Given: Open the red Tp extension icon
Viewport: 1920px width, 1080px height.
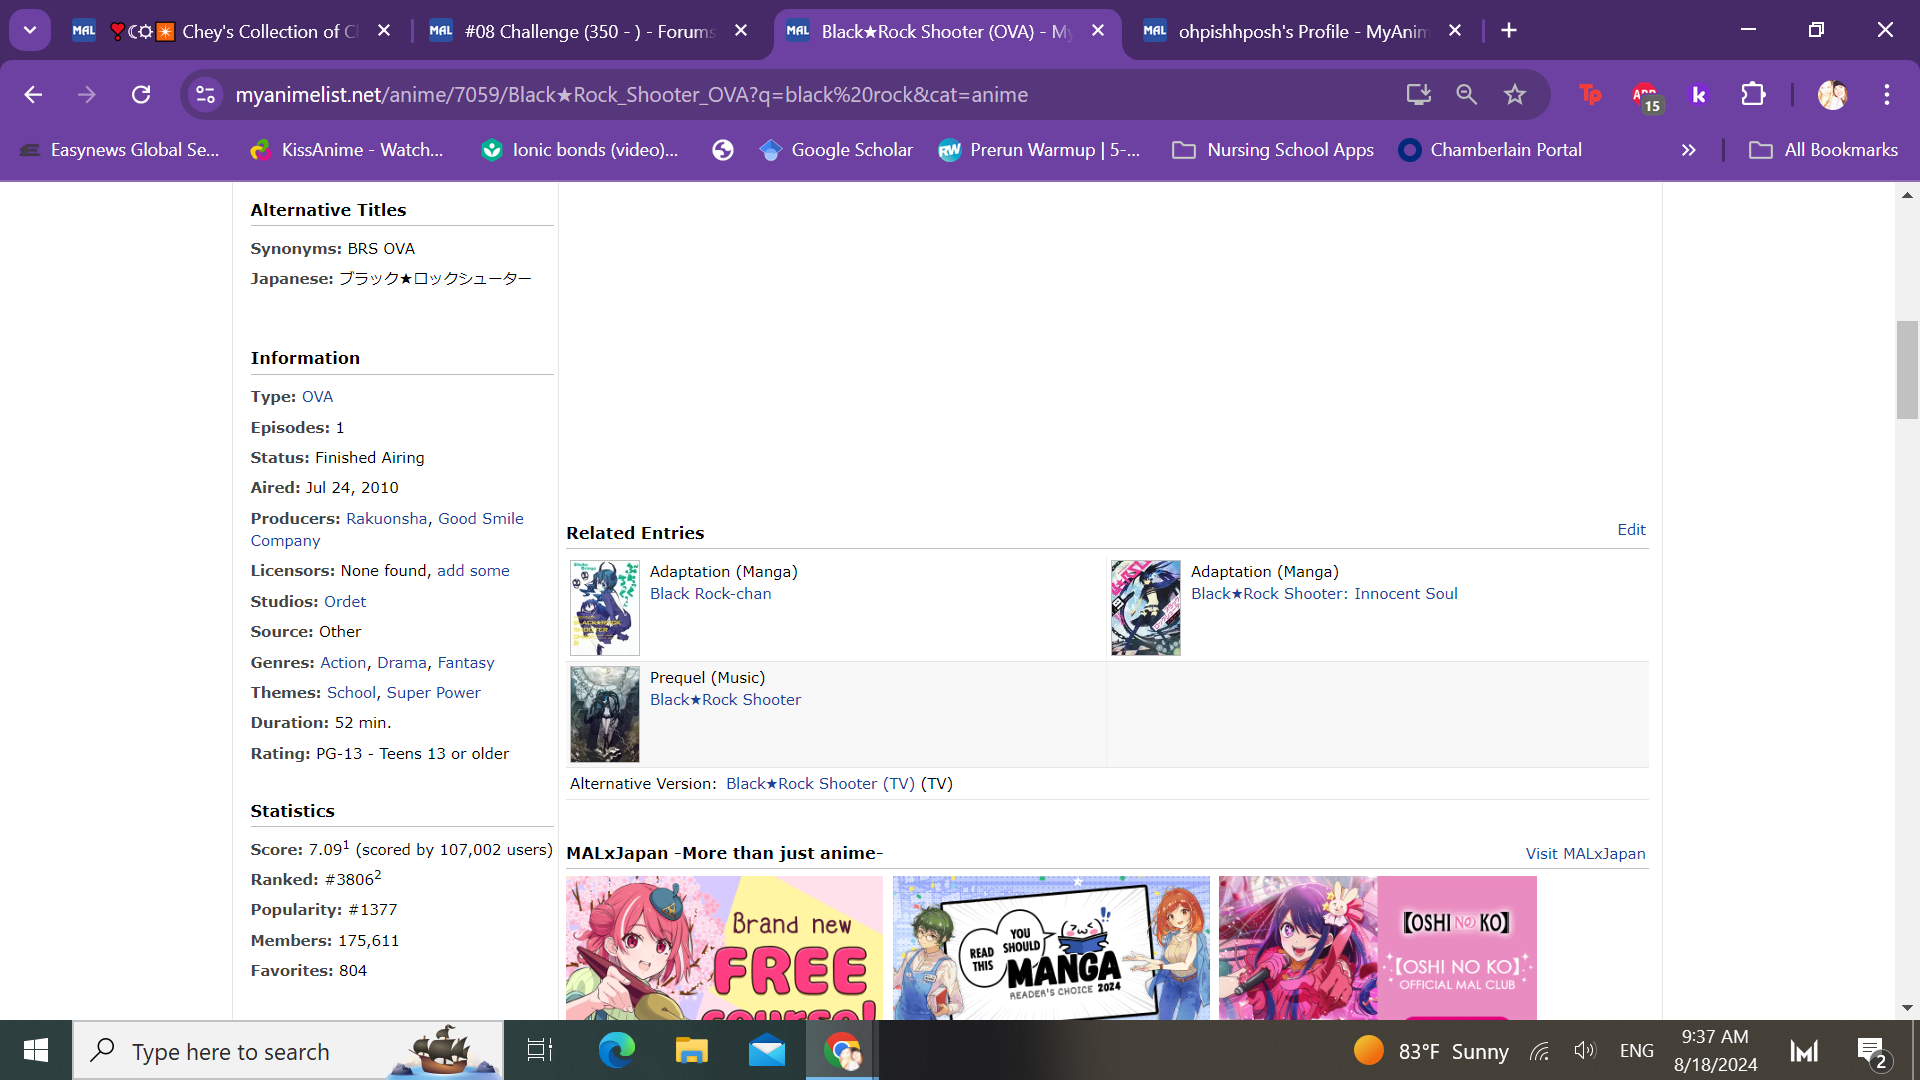Looking at the screenshot, I should point(1590,94).
